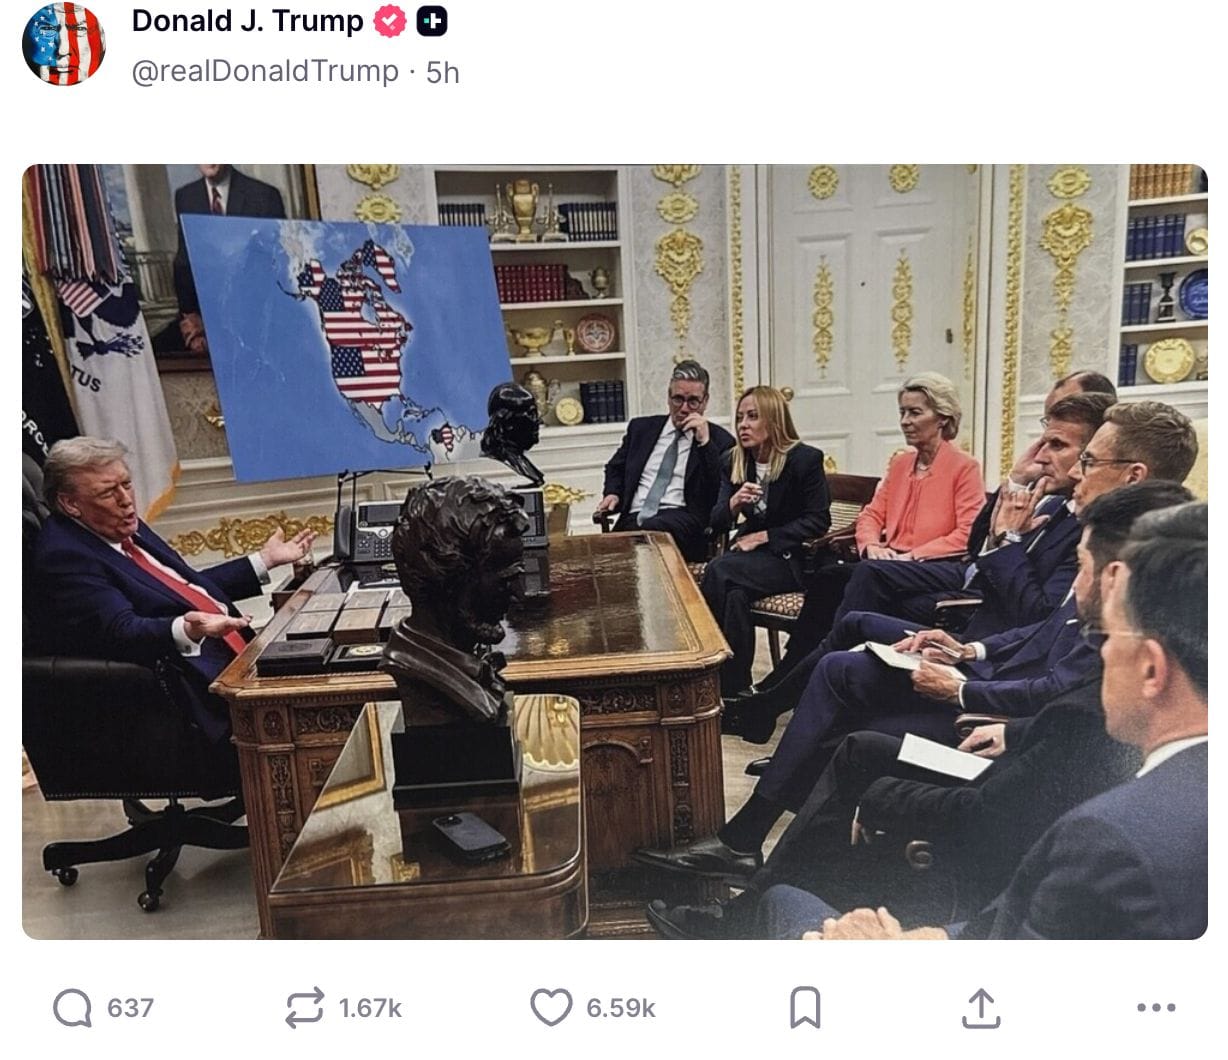The width and height of the screenshot is (1228, 1060).
Task: Reply using the speech bubble icon
Action: point(72,1008)
